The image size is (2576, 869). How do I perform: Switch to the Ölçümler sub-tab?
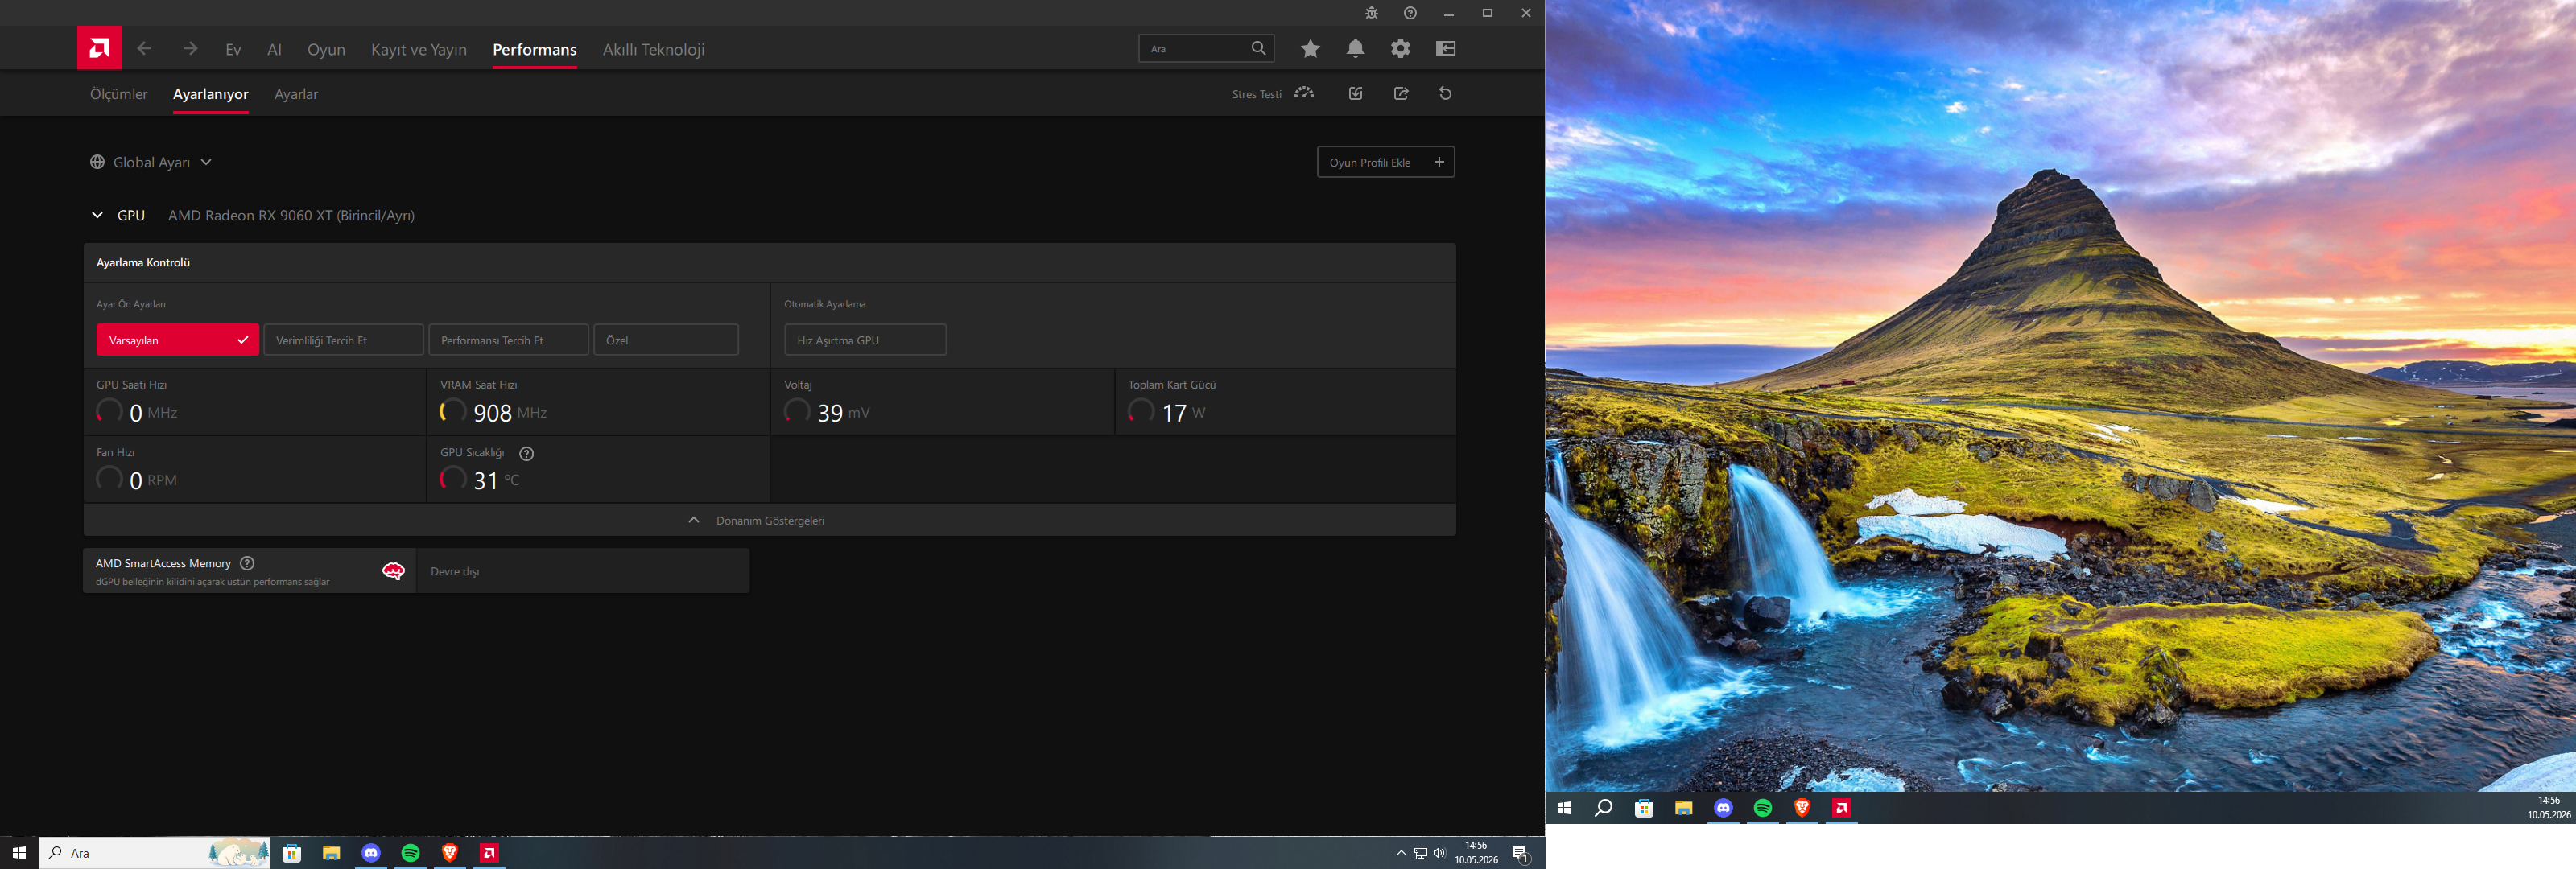point(119,94)
